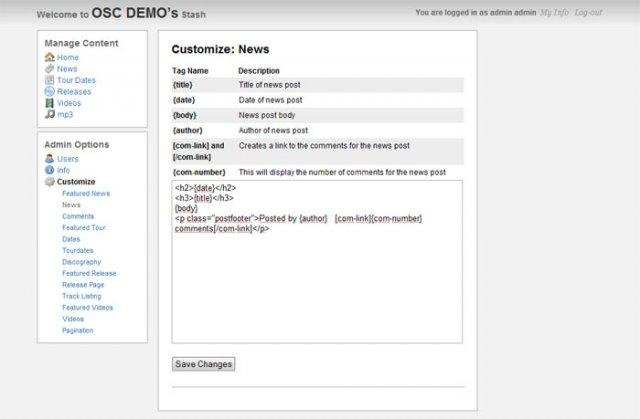
Task: Select the Customize admin option
Action: (x=76, y=182)
